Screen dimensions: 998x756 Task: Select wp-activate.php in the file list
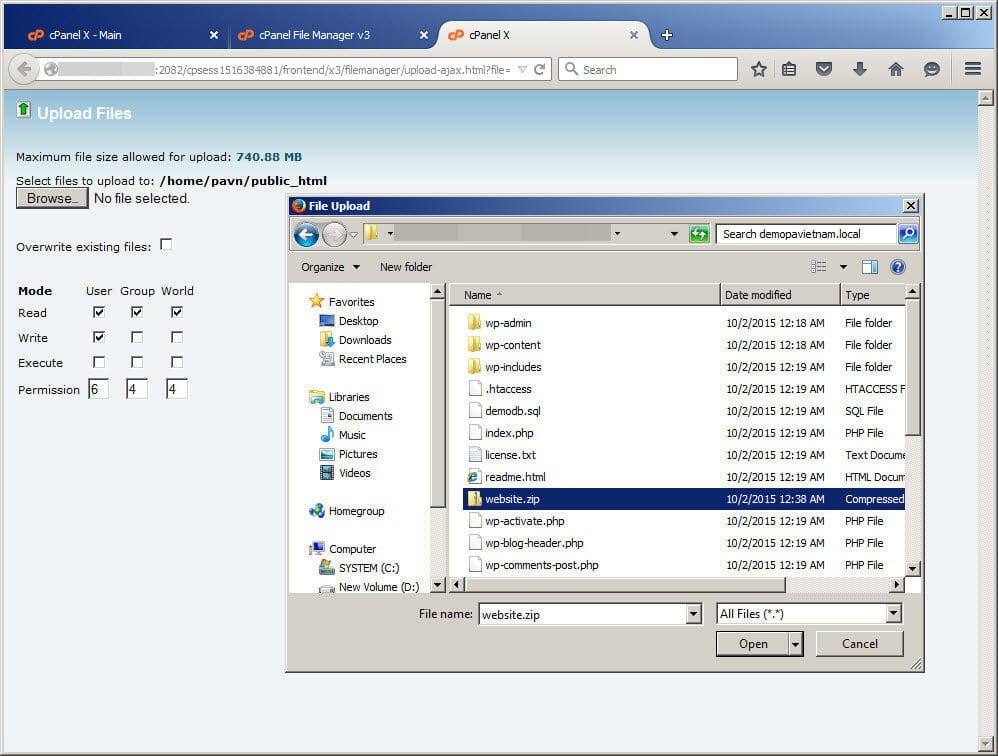tap(524, 521)
